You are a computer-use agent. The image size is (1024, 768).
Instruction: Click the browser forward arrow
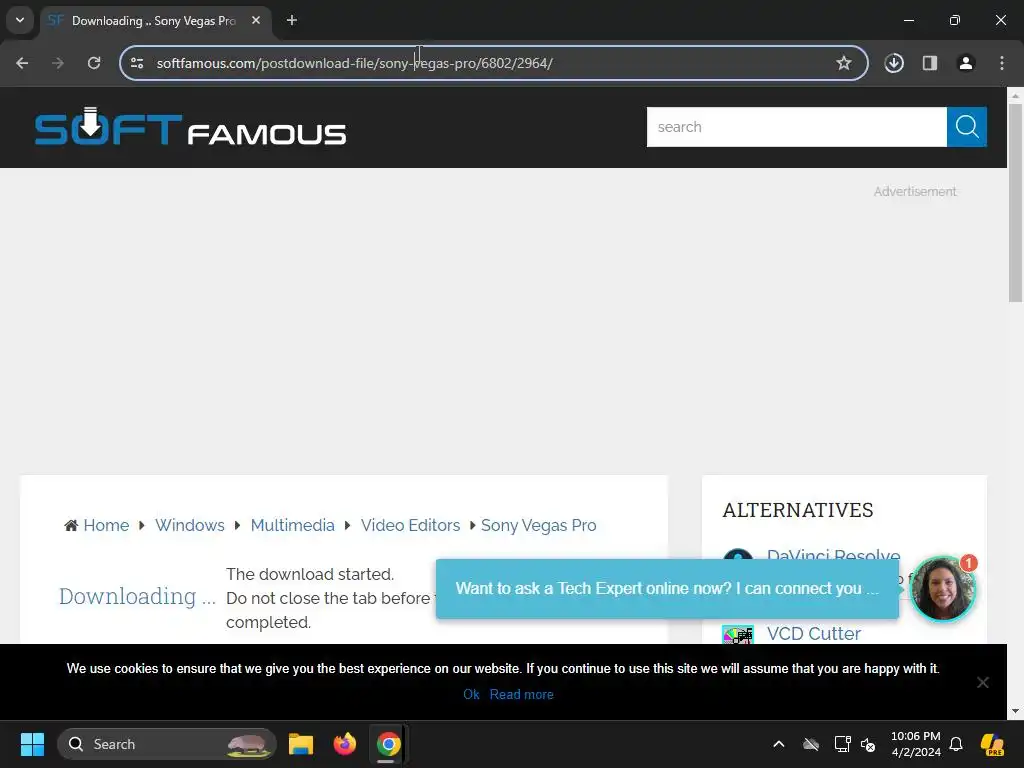(58, 63)
